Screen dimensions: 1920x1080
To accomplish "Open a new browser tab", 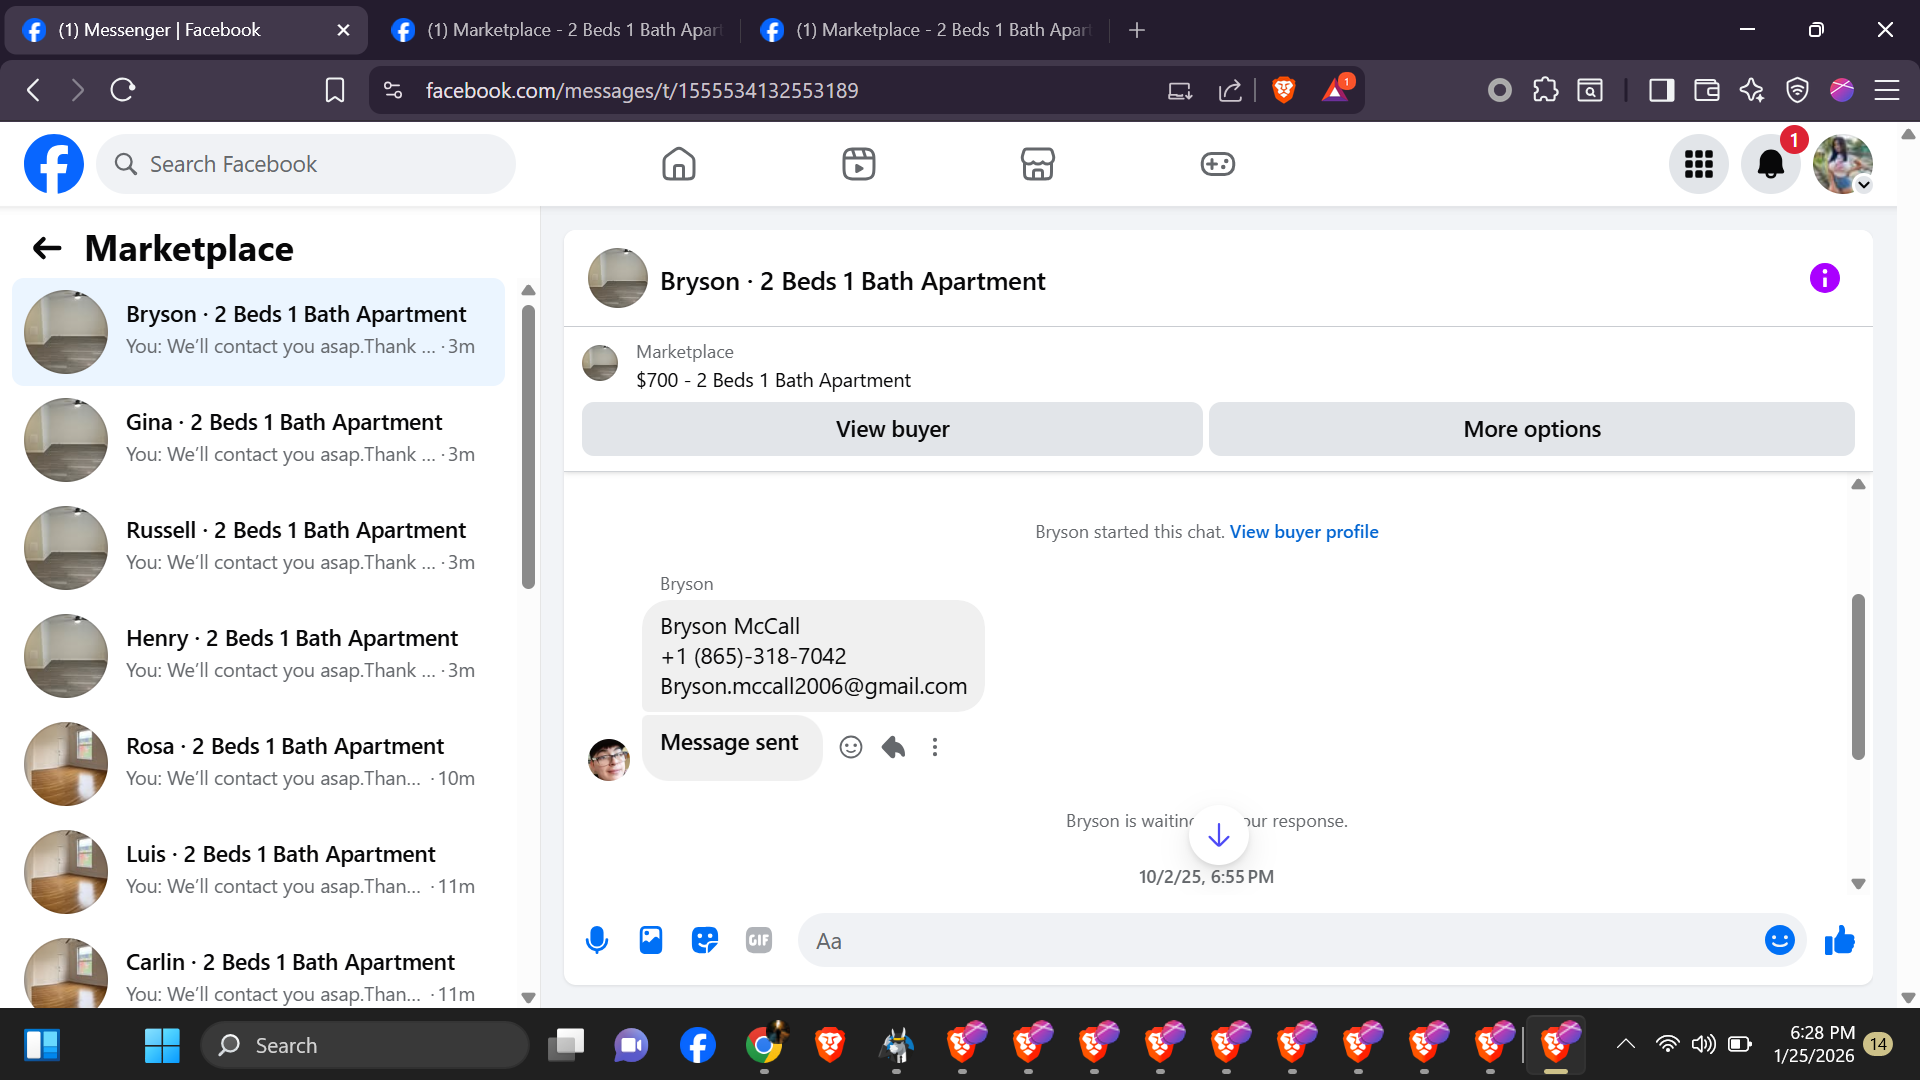I will pos(1137,30).
